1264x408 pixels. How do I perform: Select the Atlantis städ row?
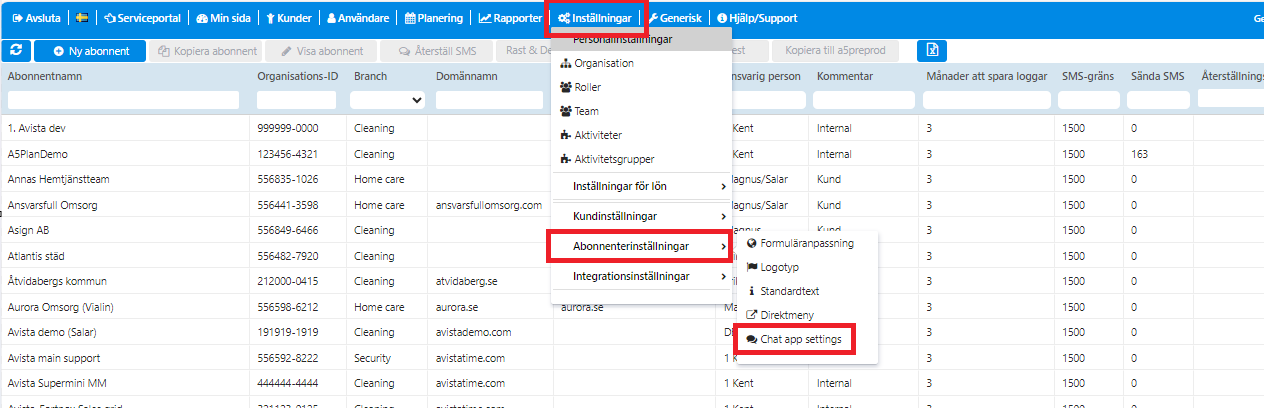pos(632,256)
